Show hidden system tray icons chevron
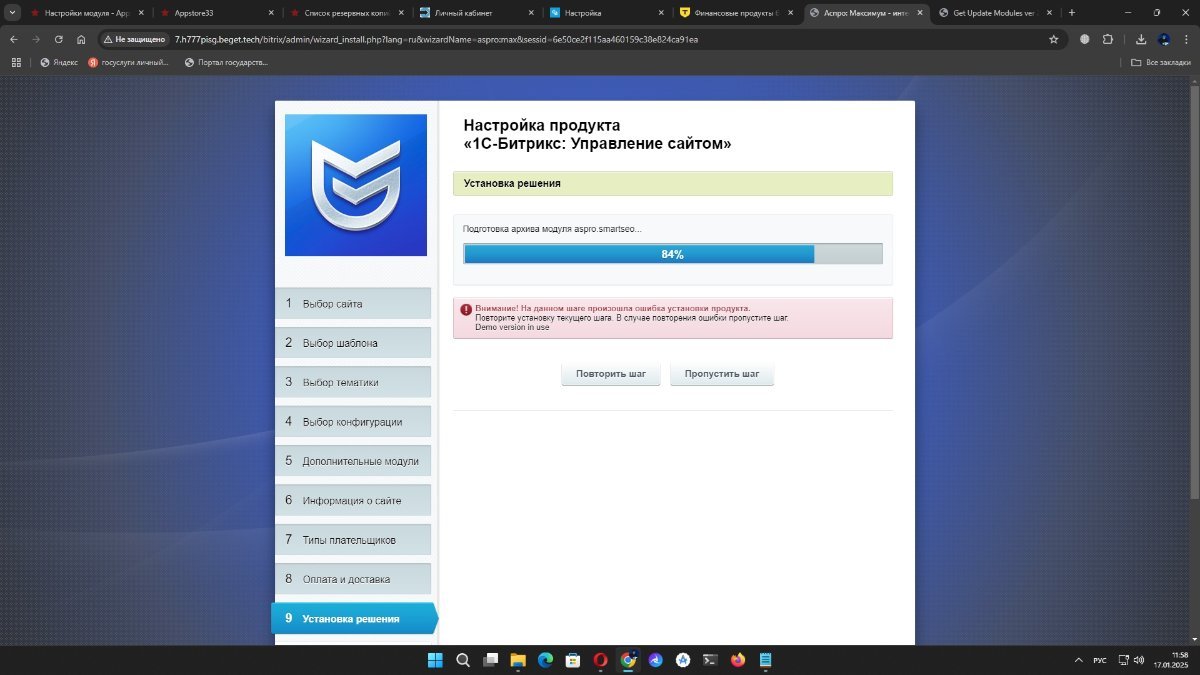The width and height of the screenshot is (1200, 675). (x=1078, y=660)
